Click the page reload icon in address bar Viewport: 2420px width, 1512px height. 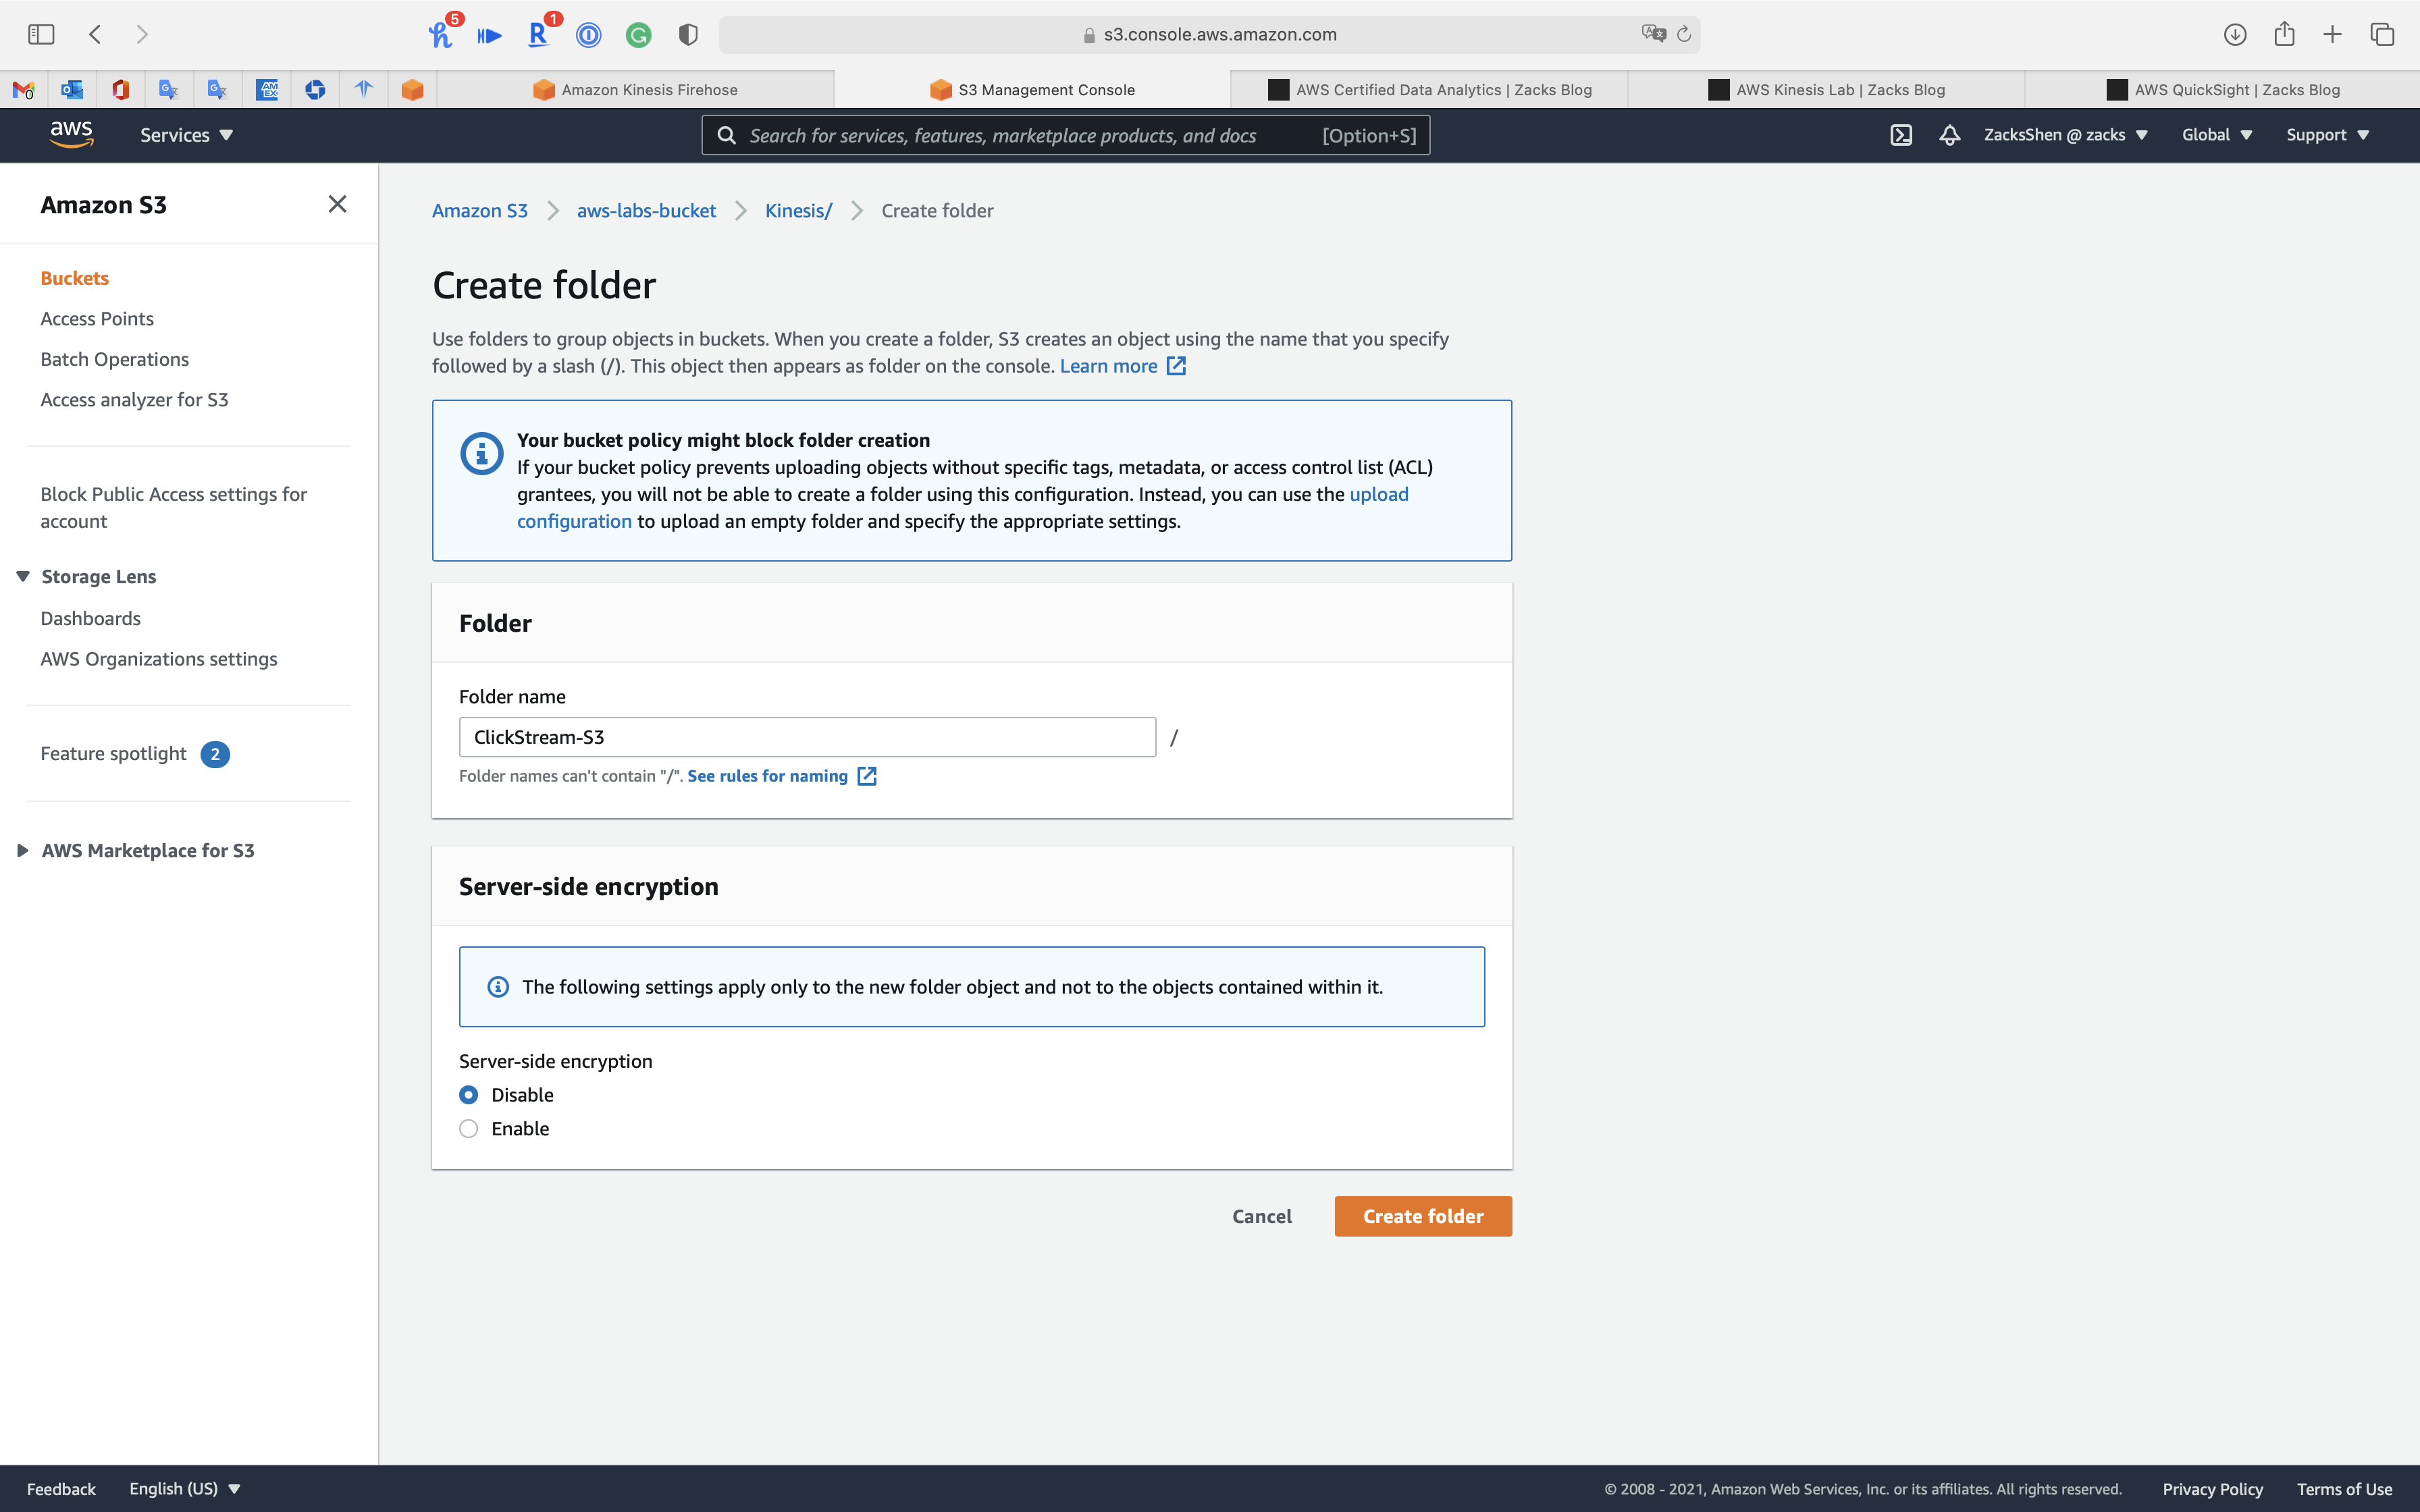[x=1684, y=34]
